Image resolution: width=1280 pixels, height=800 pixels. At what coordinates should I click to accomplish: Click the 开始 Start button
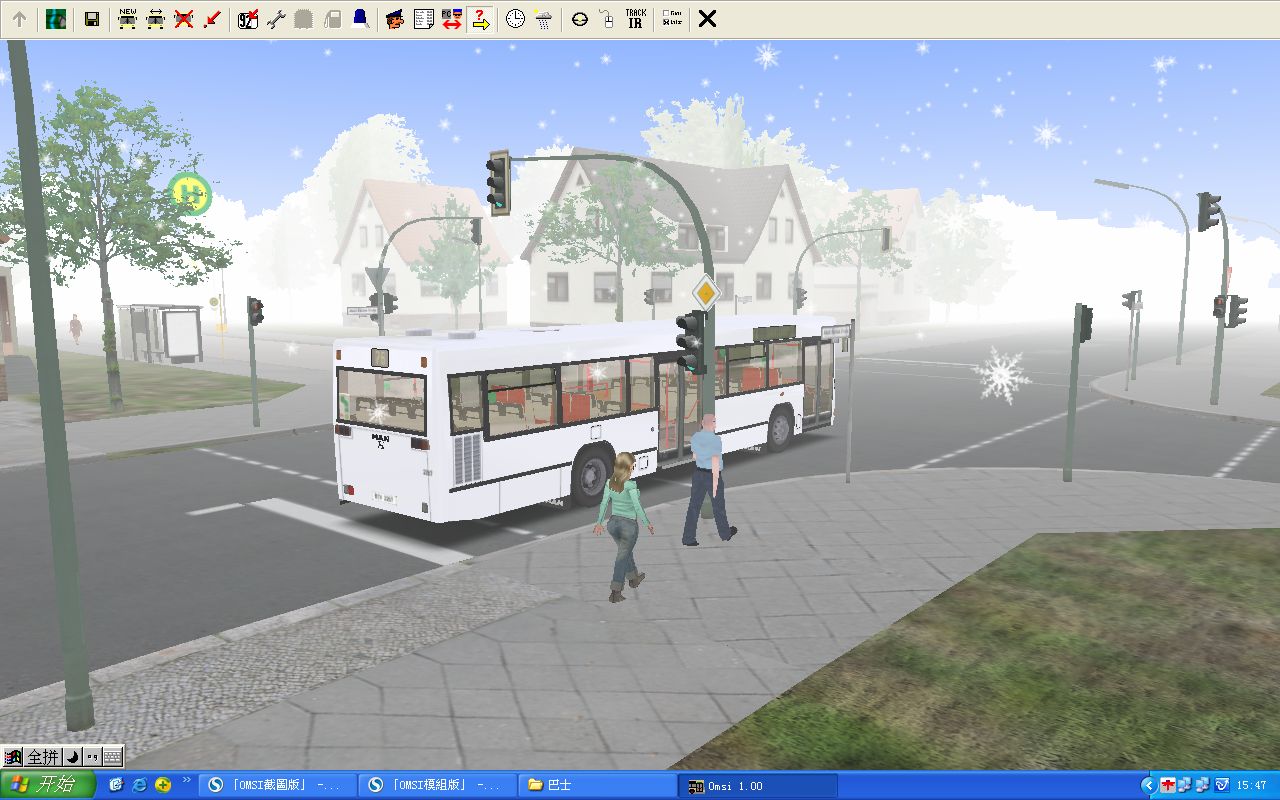(x=47, y=785)
